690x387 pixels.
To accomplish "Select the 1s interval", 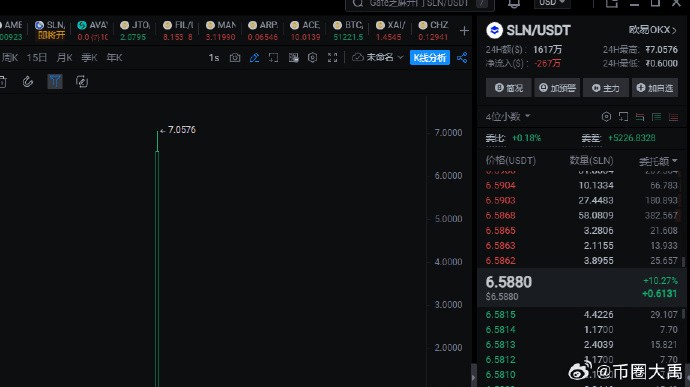I will (214, 58).
